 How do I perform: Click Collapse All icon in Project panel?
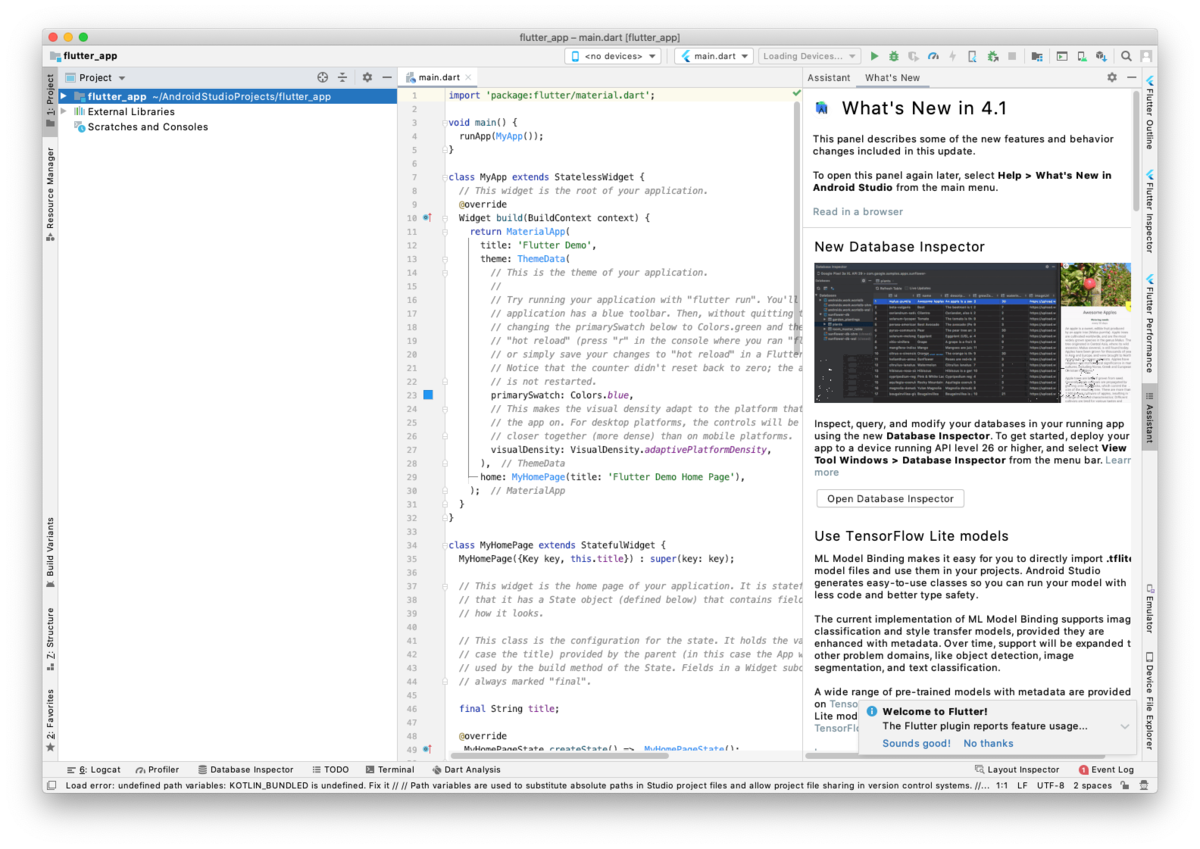coord(342,77)
